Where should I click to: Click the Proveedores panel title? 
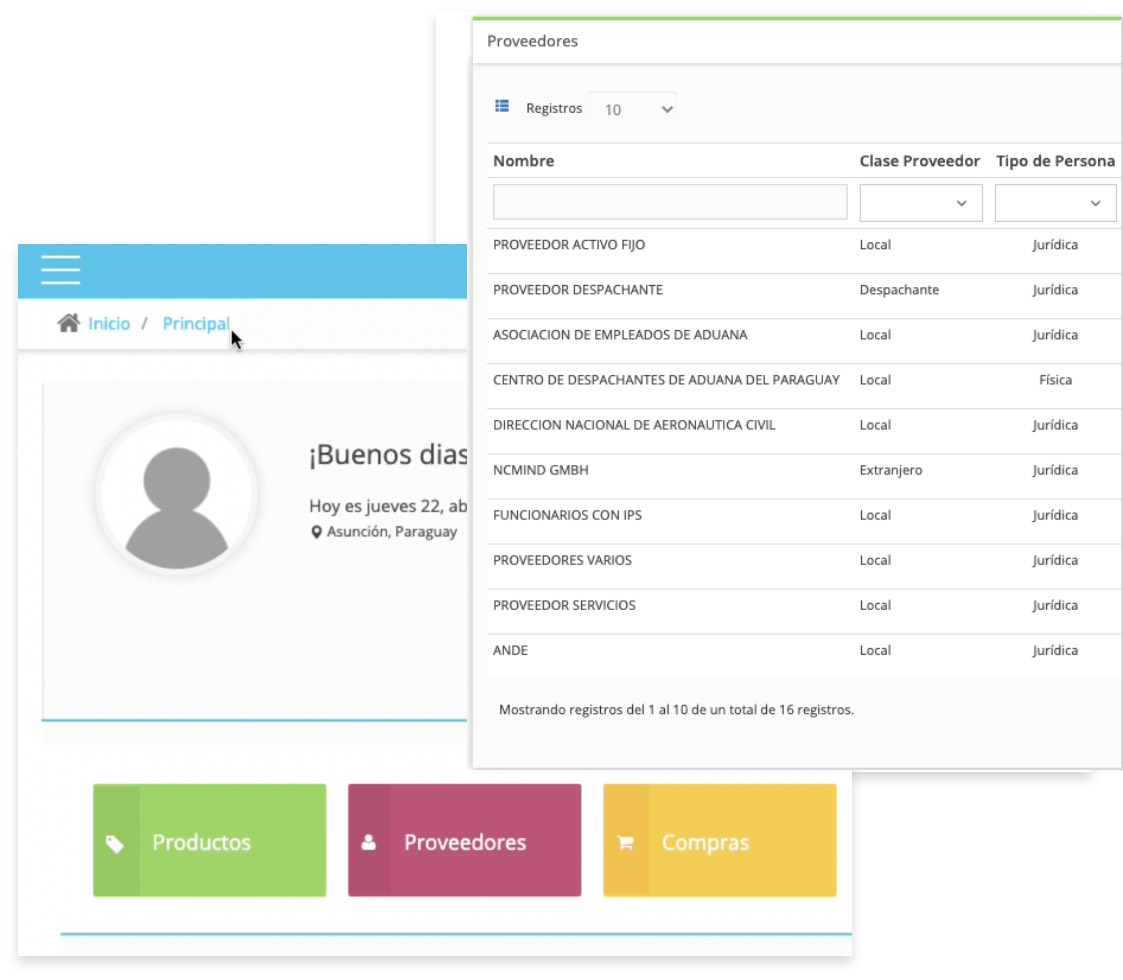click(x=532, y=41)
